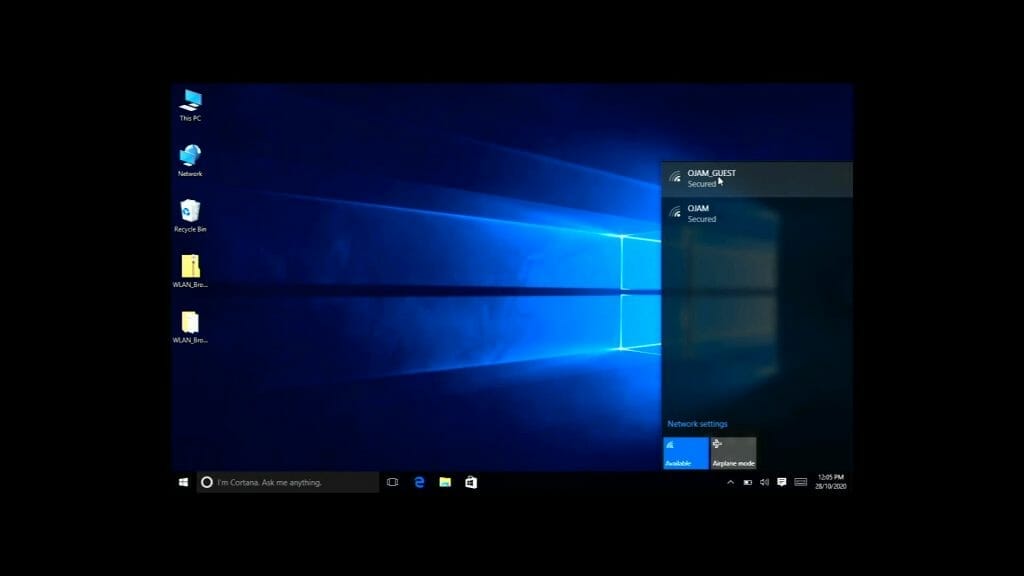Expand hidden icons in the system tray
This screenshot has width=1024, height=576.
pos(729,482)
